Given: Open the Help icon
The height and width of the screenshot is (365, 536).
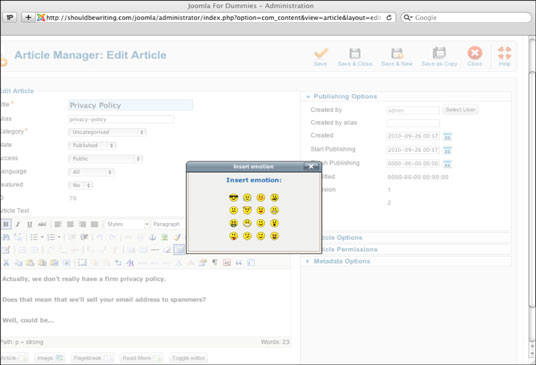Looking at the screenshot, I should 505,57.
